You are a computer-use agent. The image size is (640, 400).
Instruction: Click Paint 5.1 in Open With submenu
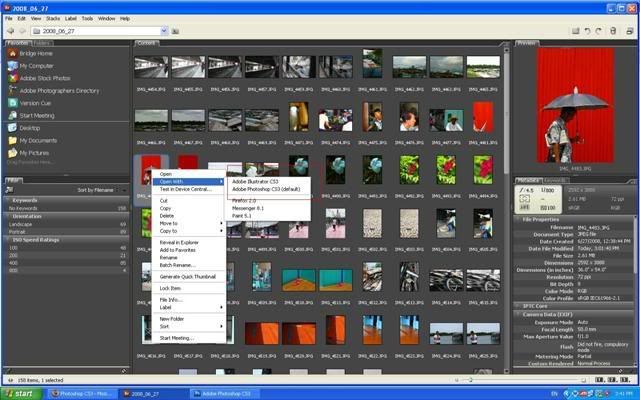pyautogui.click(x=242, y=216)
